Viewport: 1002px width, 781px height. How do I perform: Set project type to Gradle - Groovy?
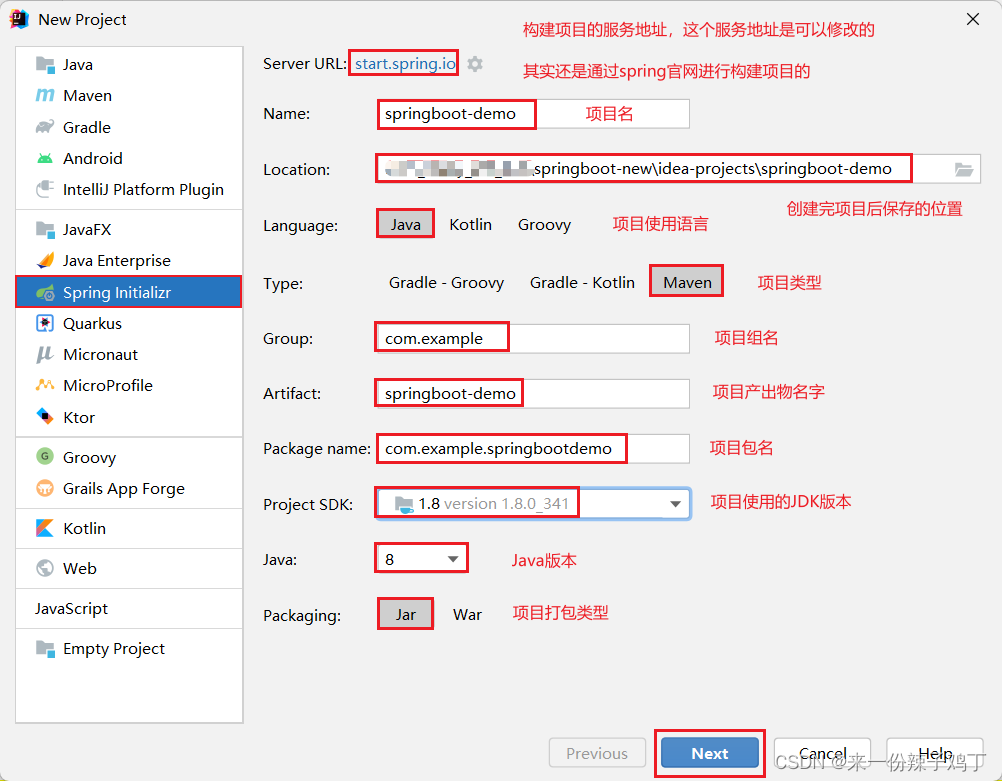coord(446,282)
